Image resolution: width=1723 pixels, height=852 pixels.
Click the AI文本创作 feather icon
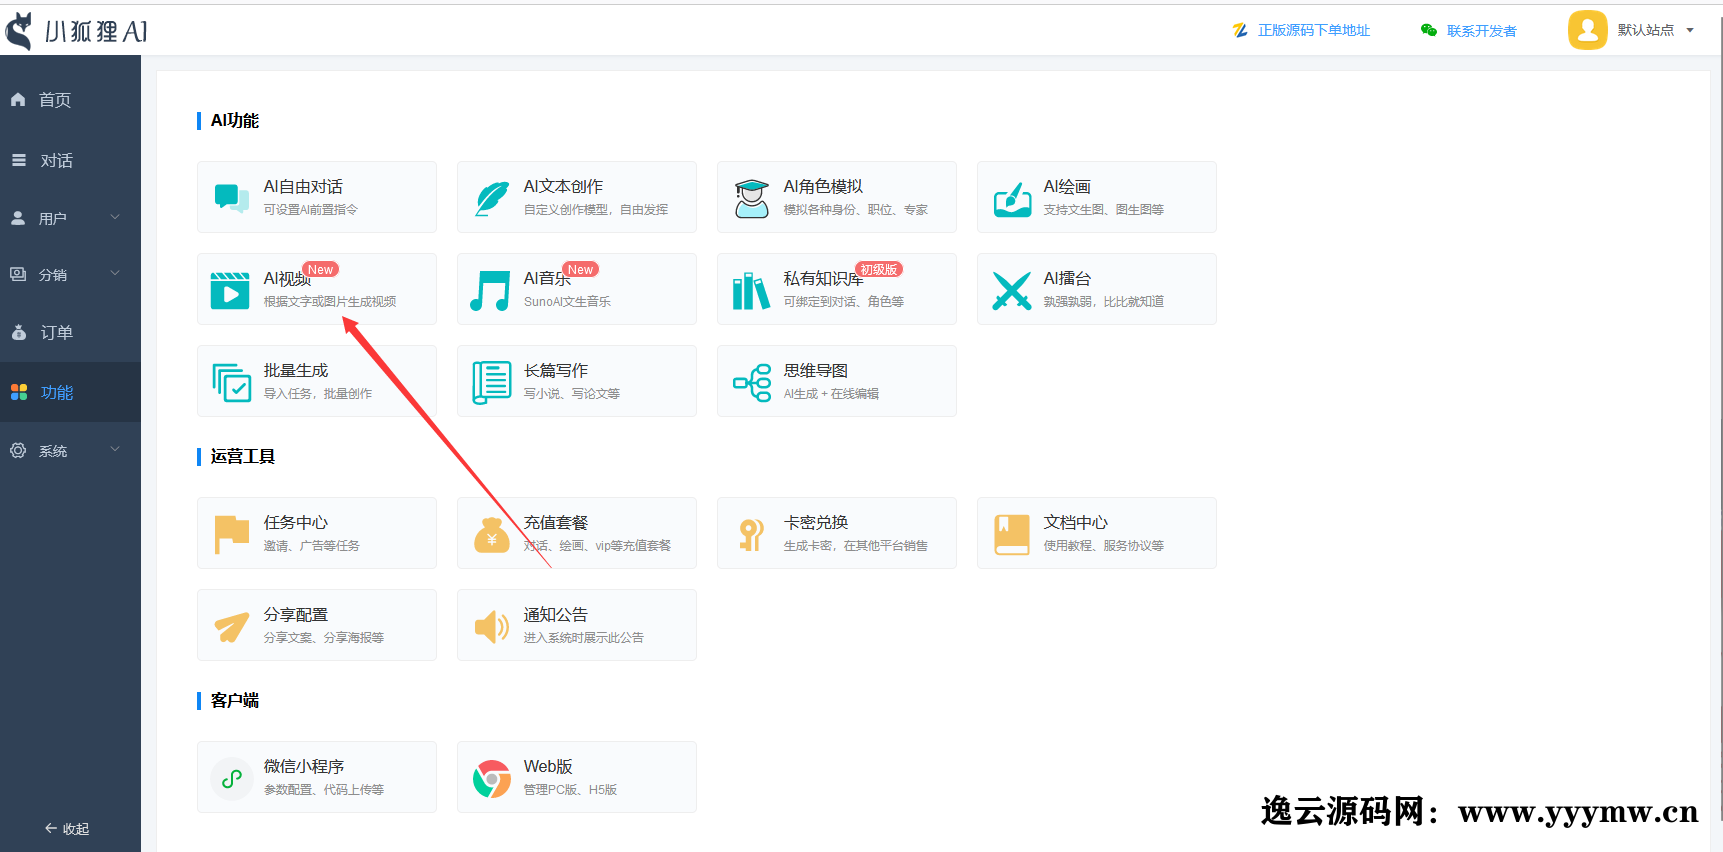tap(491, 198)
